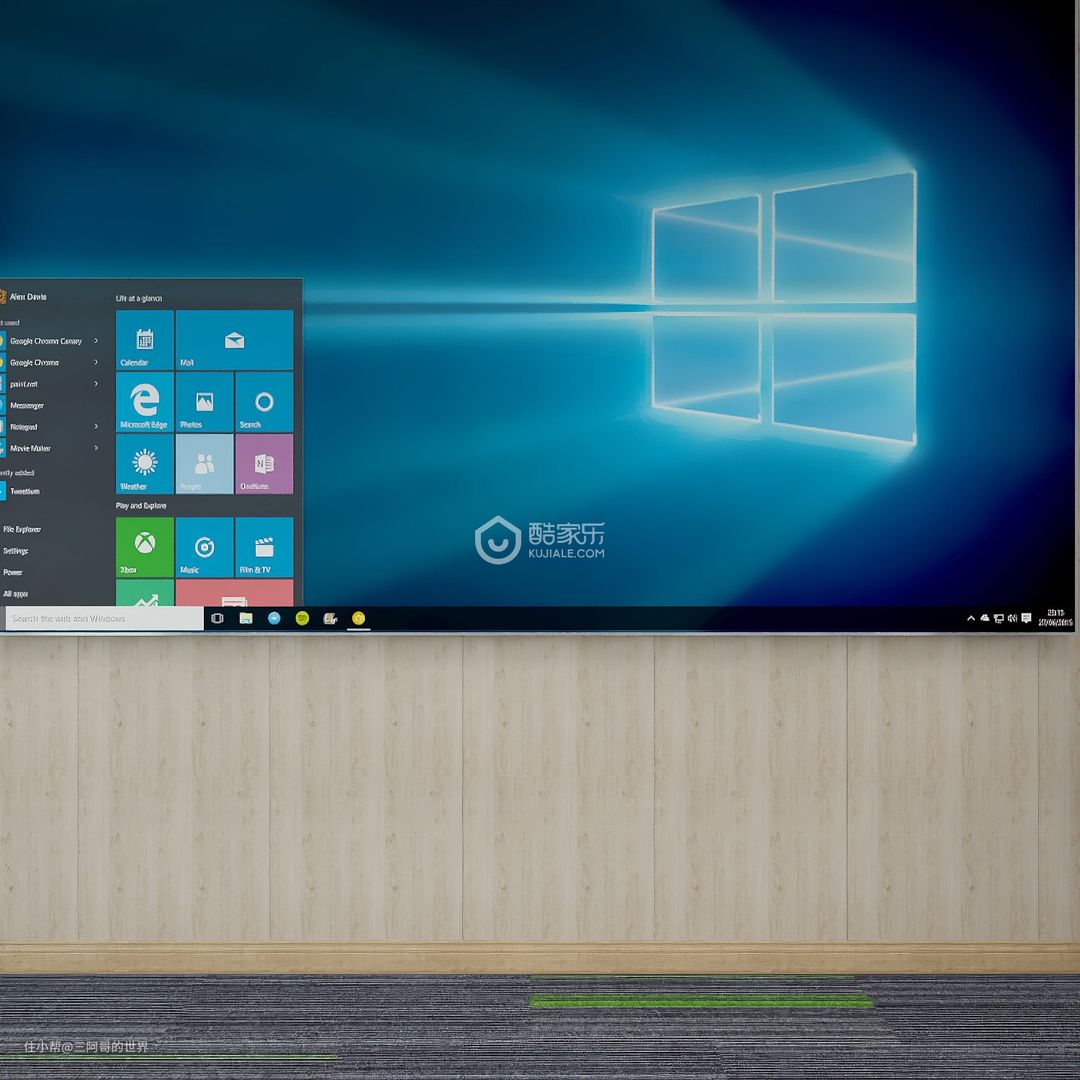1080x1080 pixels.
Task: Open the Music tile
Action: [205, 547]
